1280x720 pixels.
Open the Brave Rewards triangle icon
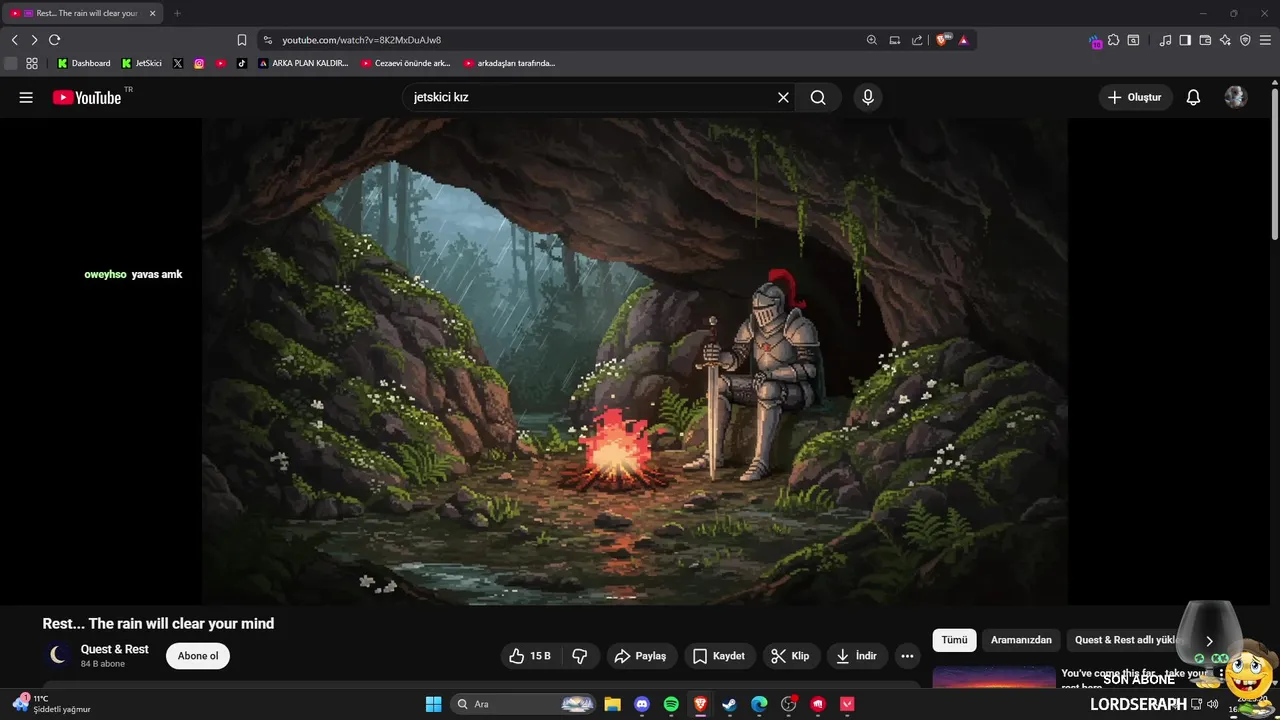coord(963,40)
